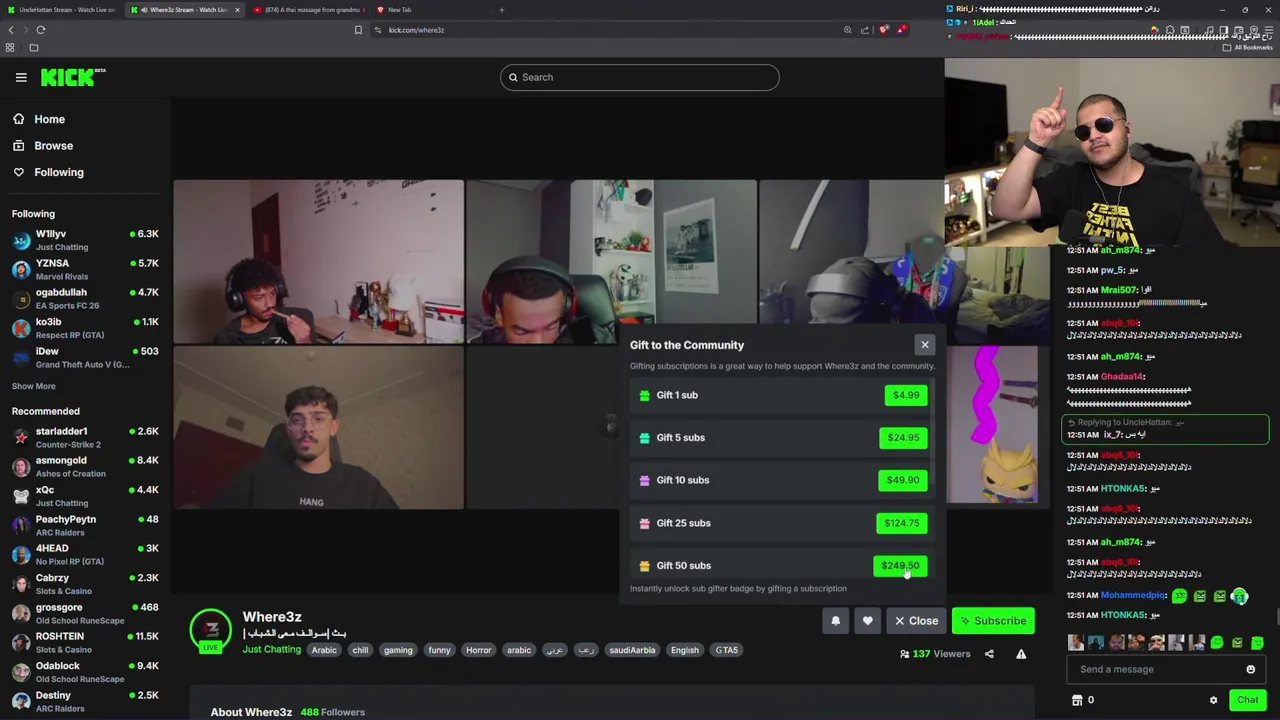Image resolution: width=1280 pixels, height=720 pixels.
Task: Select the saudiAarbia tag
Action: pos(632,650)
